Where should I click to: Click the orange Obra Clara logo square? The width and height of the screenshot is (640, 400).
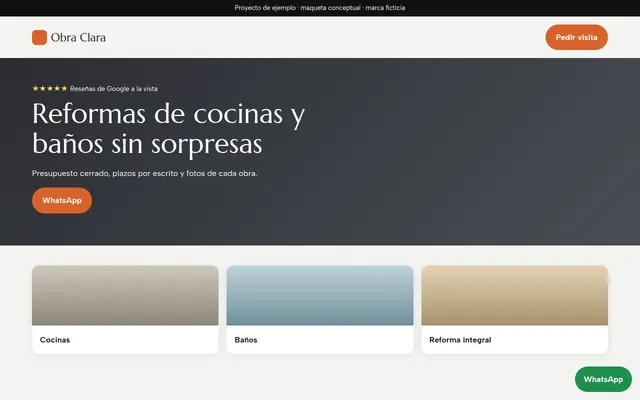point(40,38)
